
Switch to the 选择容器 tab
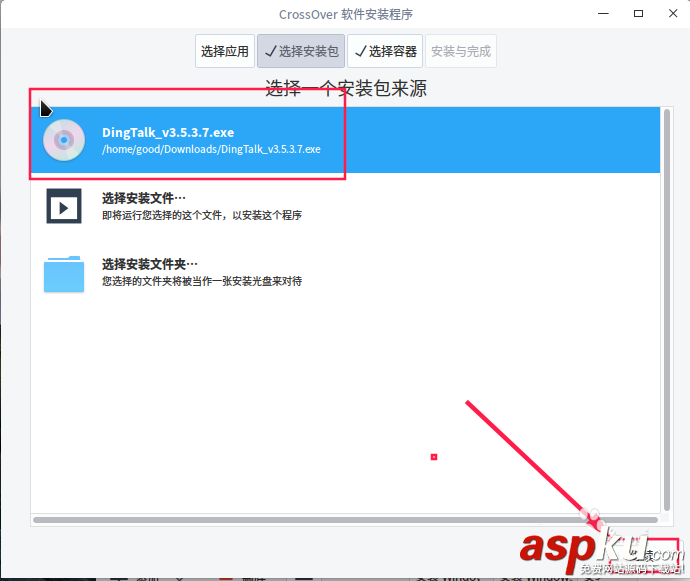[x=385, y=51]
